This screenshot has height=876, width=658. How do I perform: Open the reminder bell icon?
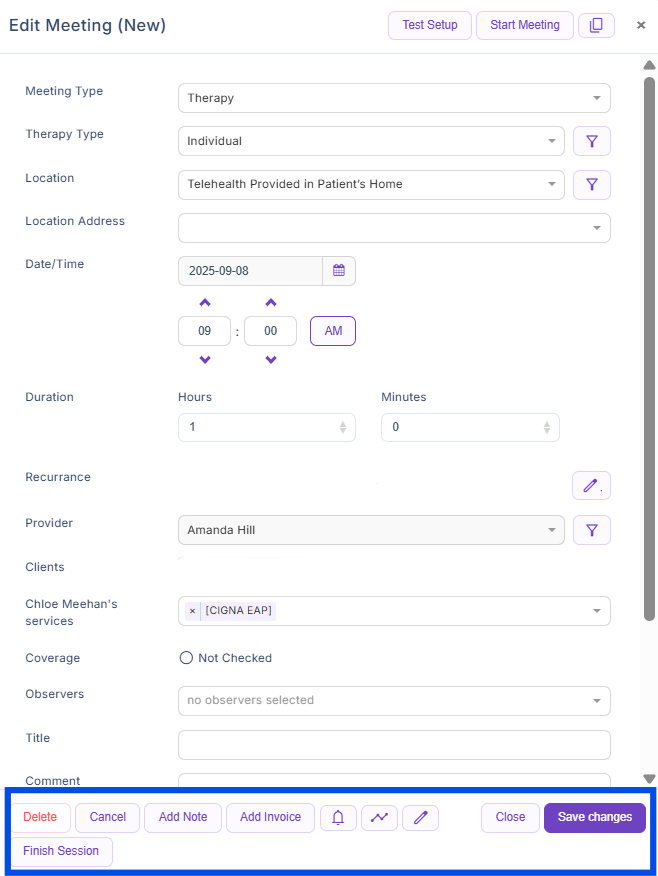[x=338, y=818]
